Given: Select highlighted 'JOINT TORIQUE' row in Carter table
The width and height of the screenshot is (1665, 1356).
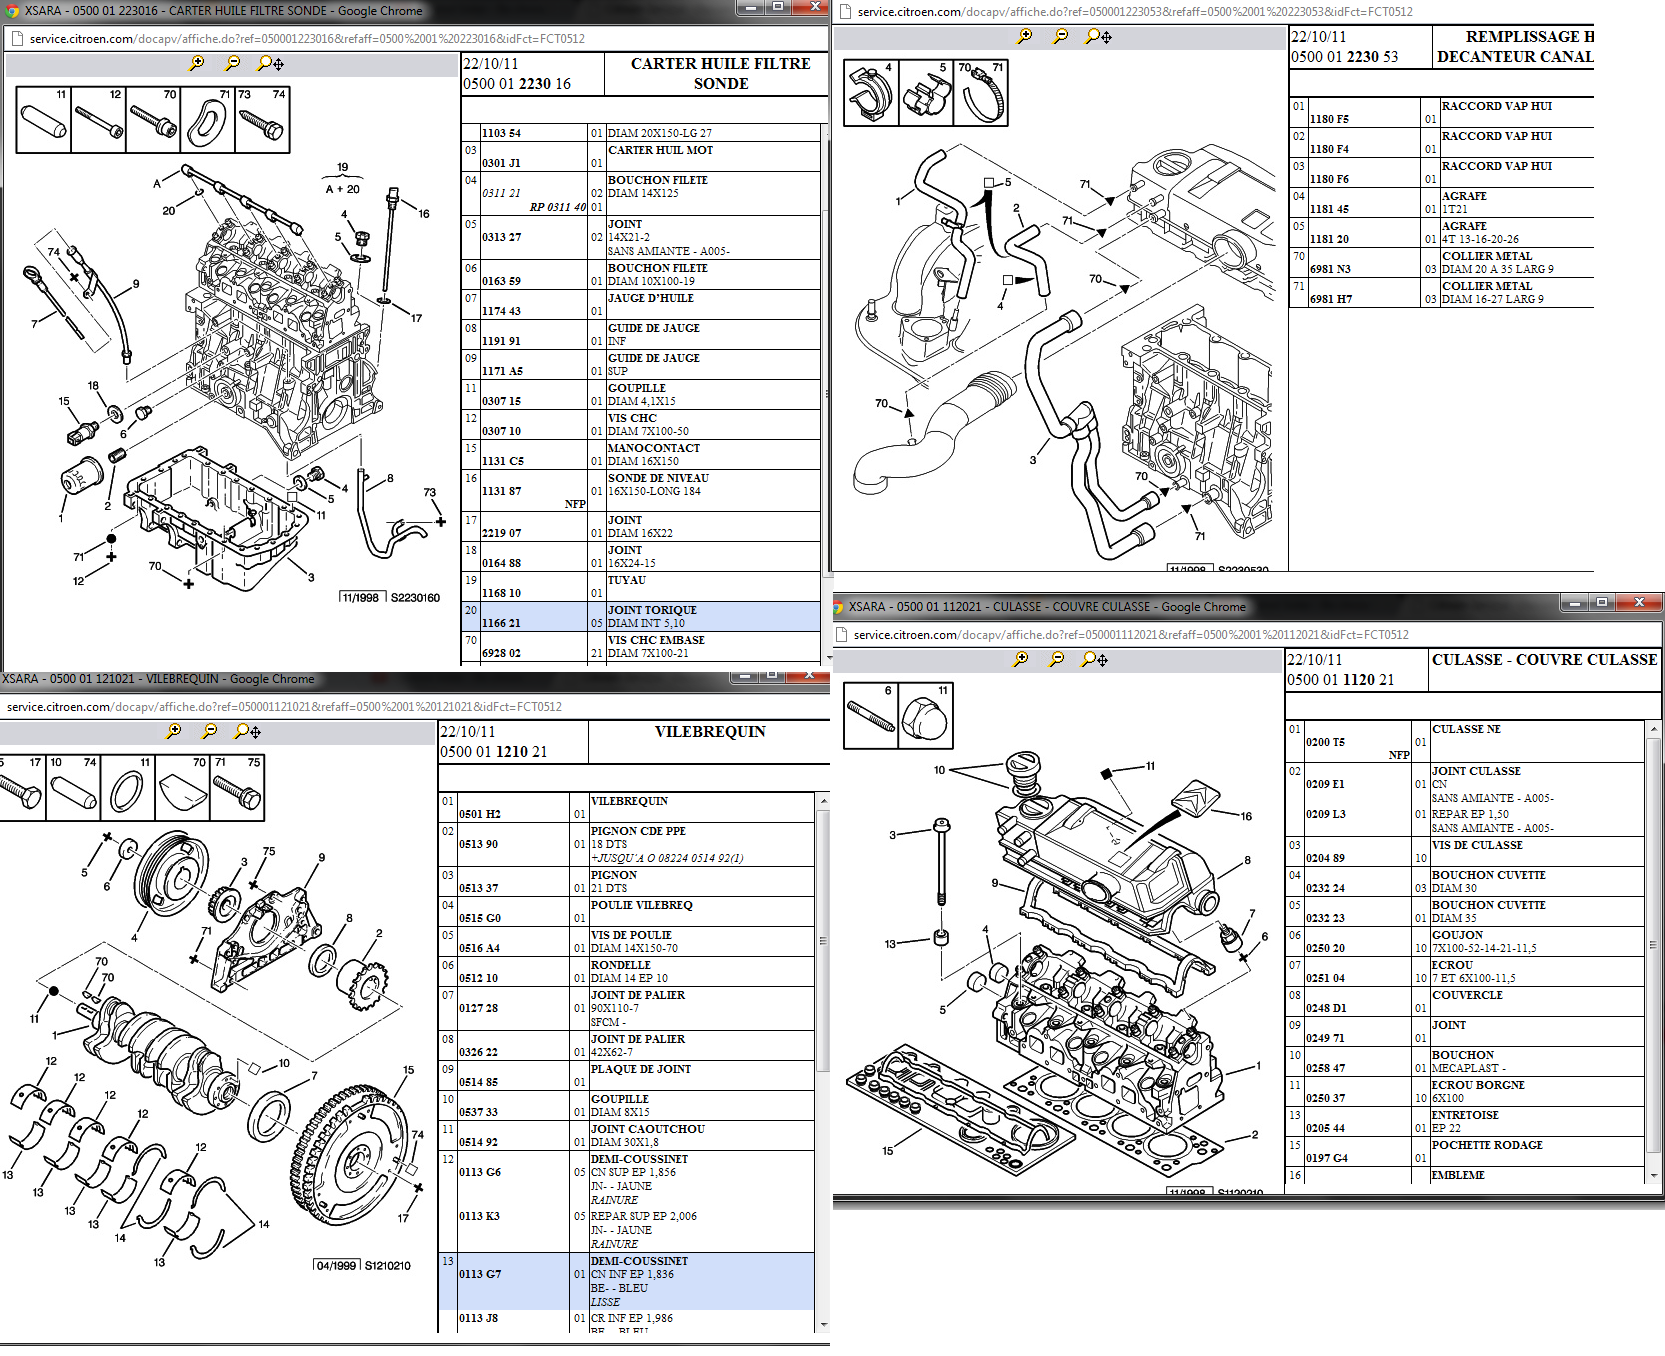Looking at the screenshot, I should [641, 616].
